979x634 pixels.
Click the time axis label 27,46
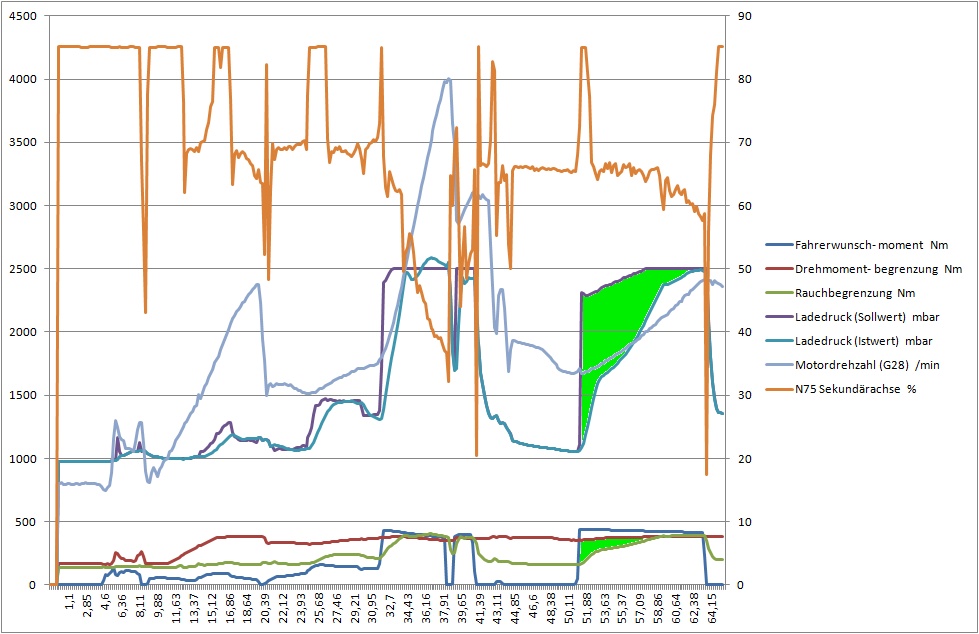click(337, 608)
